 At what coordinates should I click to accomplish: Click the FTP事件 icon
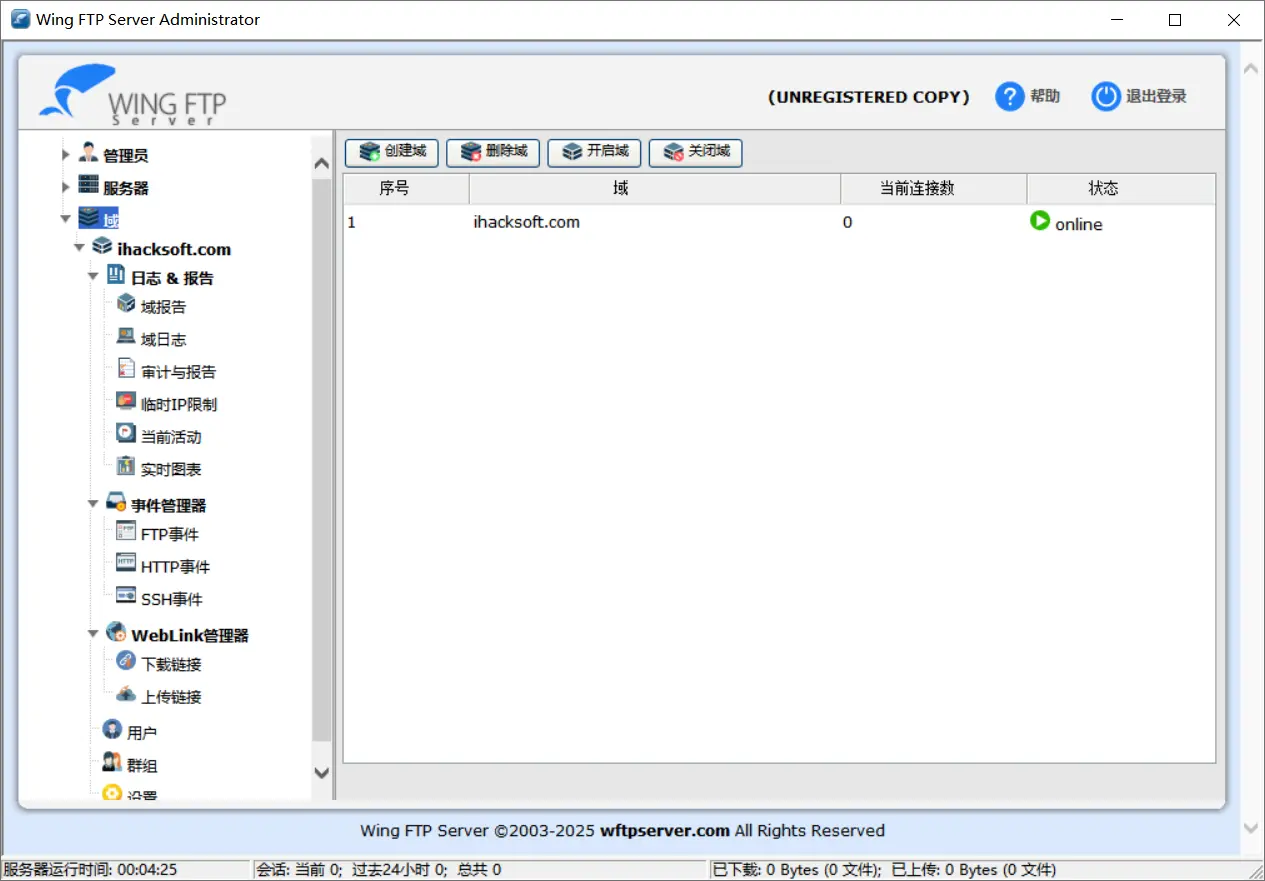tap(126, 532)
